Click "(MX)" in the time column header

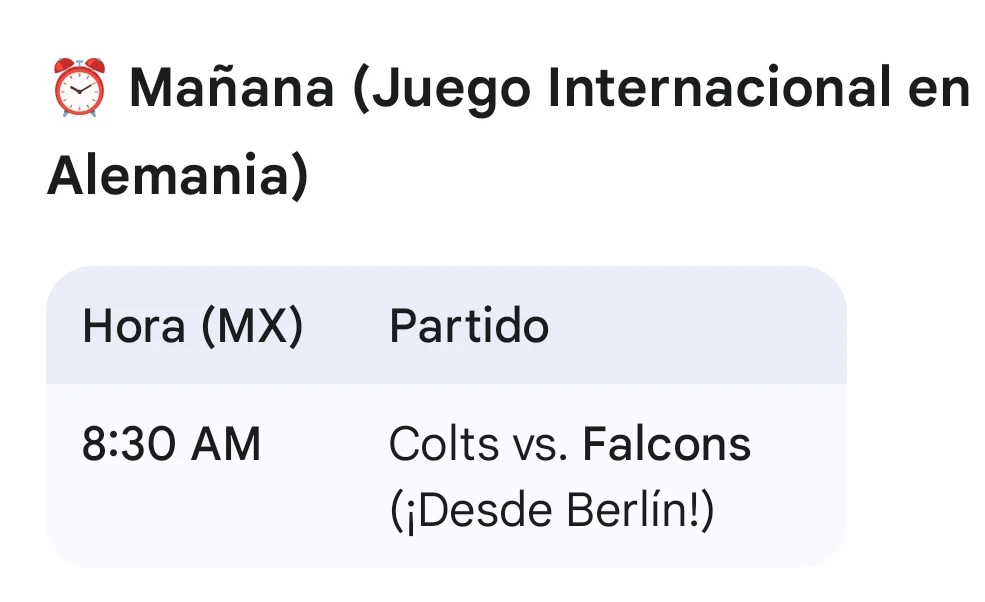click(x=252, y=327)
